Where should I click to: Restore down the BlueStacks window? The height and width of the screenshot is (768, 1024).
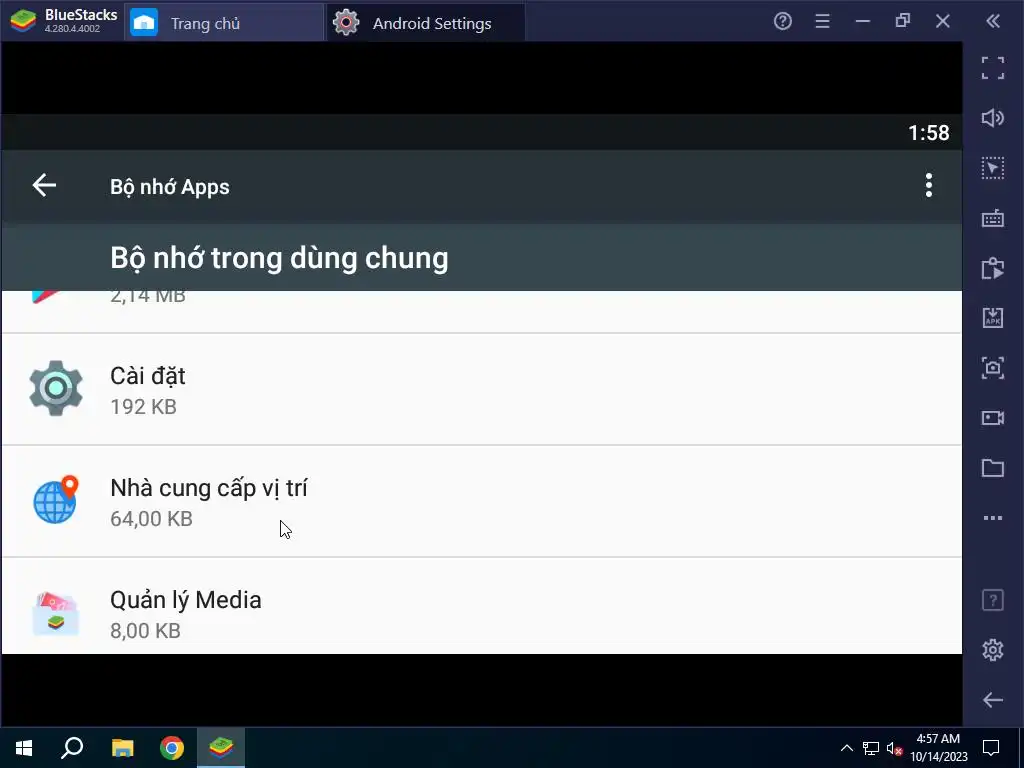point(903,22)
